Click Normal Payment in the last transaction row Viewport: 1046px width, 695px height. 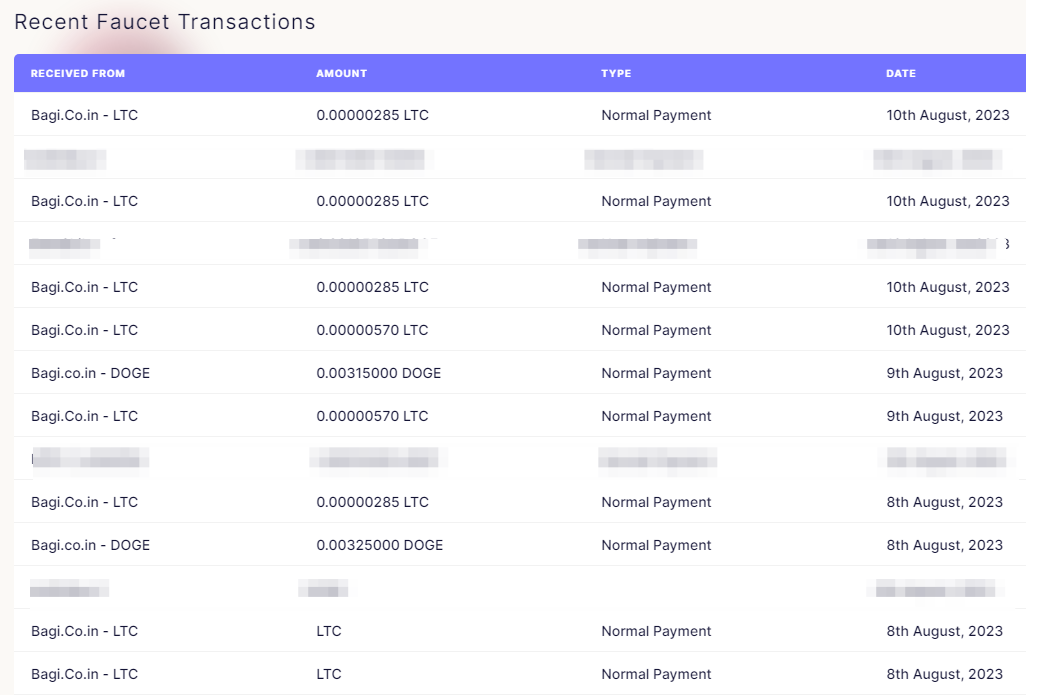[656, 674]
